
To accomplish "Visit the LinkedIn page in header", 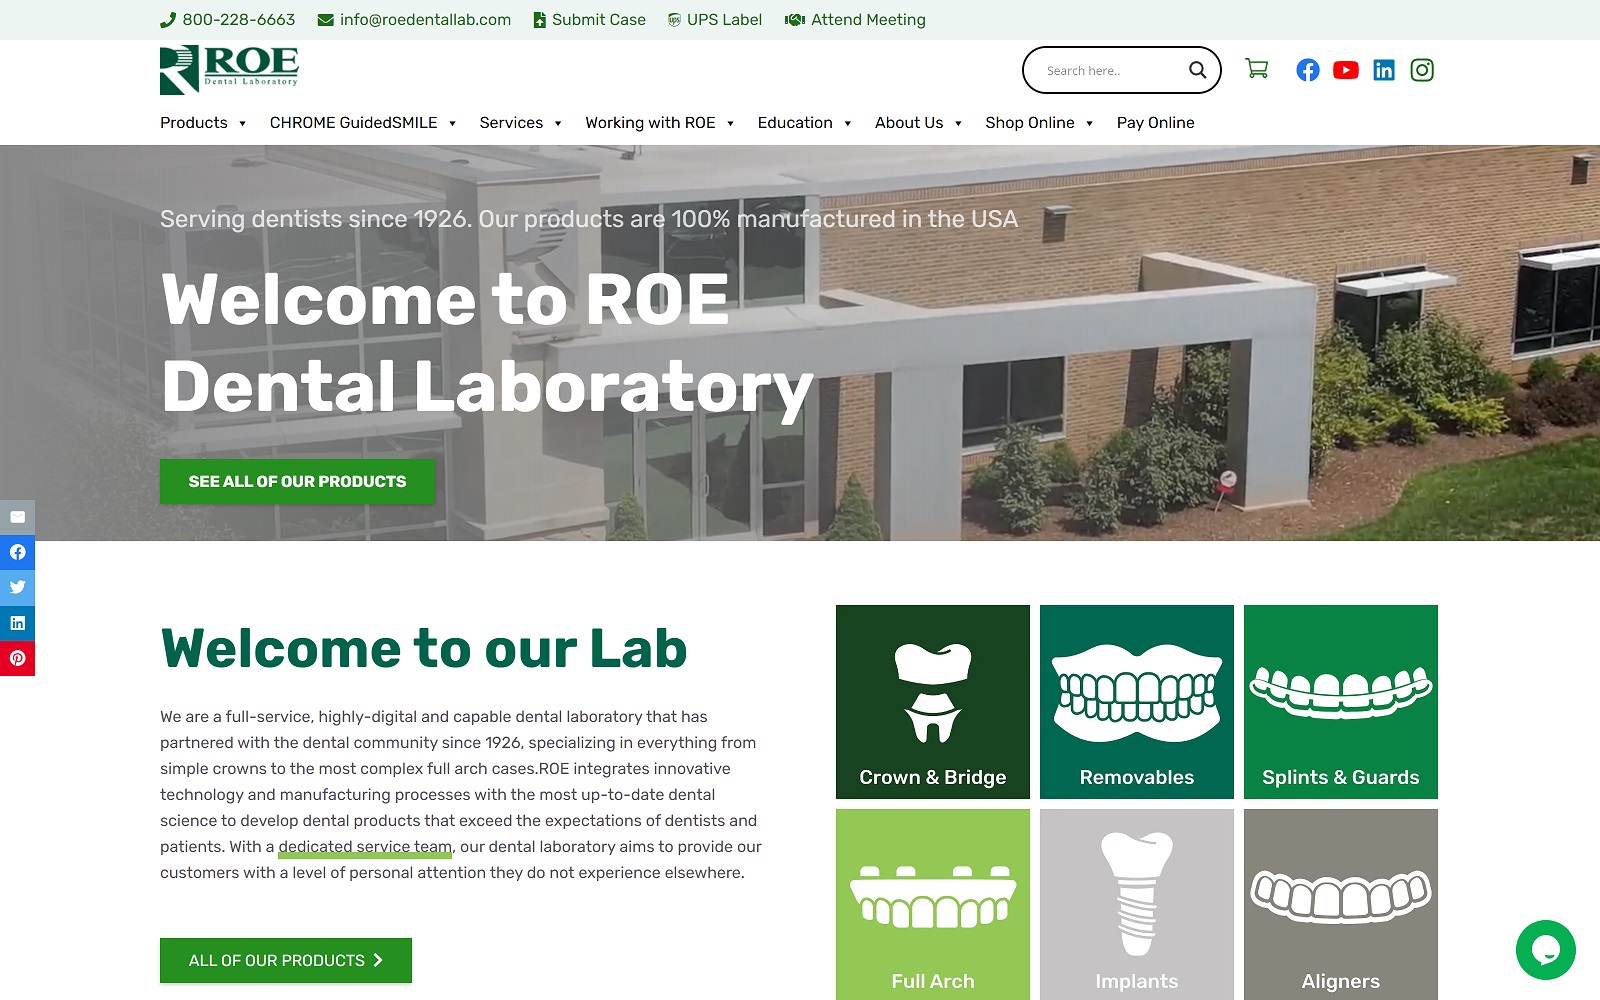I will coord(1384,70).
